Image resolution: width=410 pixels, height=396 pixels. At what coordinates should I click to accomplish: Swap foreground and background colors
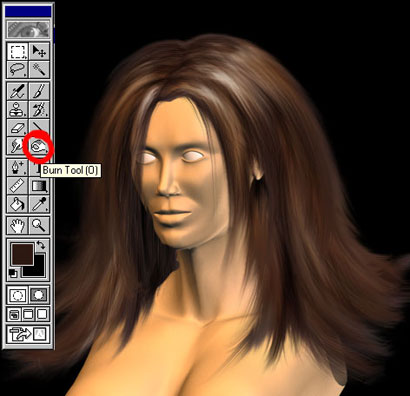(x=41, y=246)
